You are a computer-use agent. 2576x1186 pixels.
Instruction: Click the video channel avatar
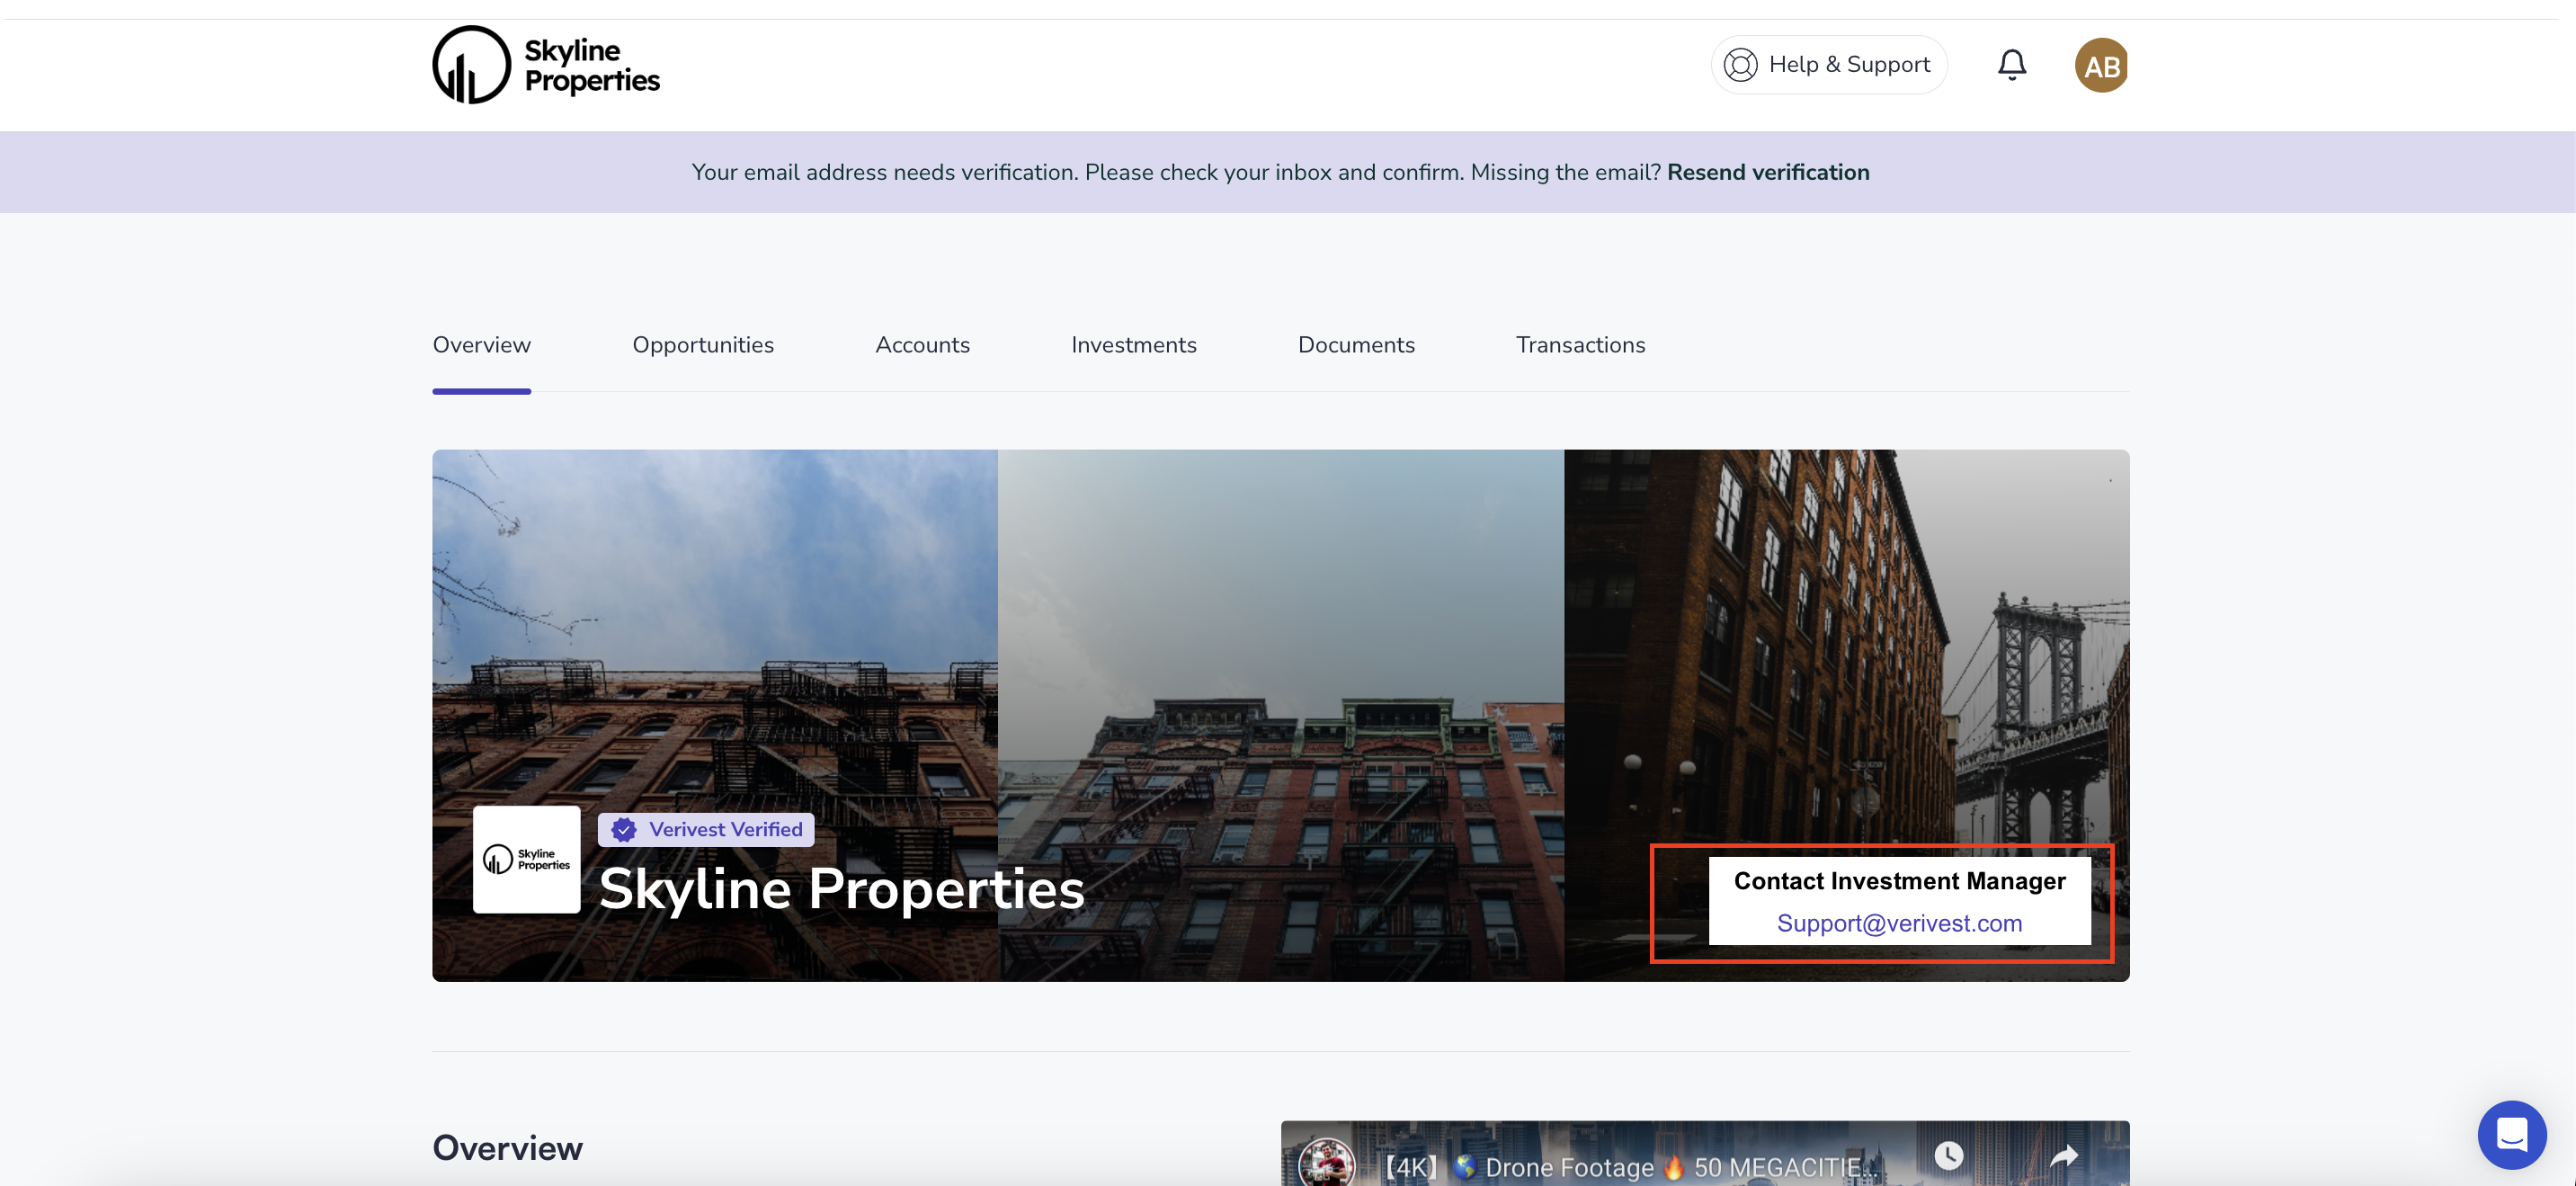[x=1326, y=1162]
